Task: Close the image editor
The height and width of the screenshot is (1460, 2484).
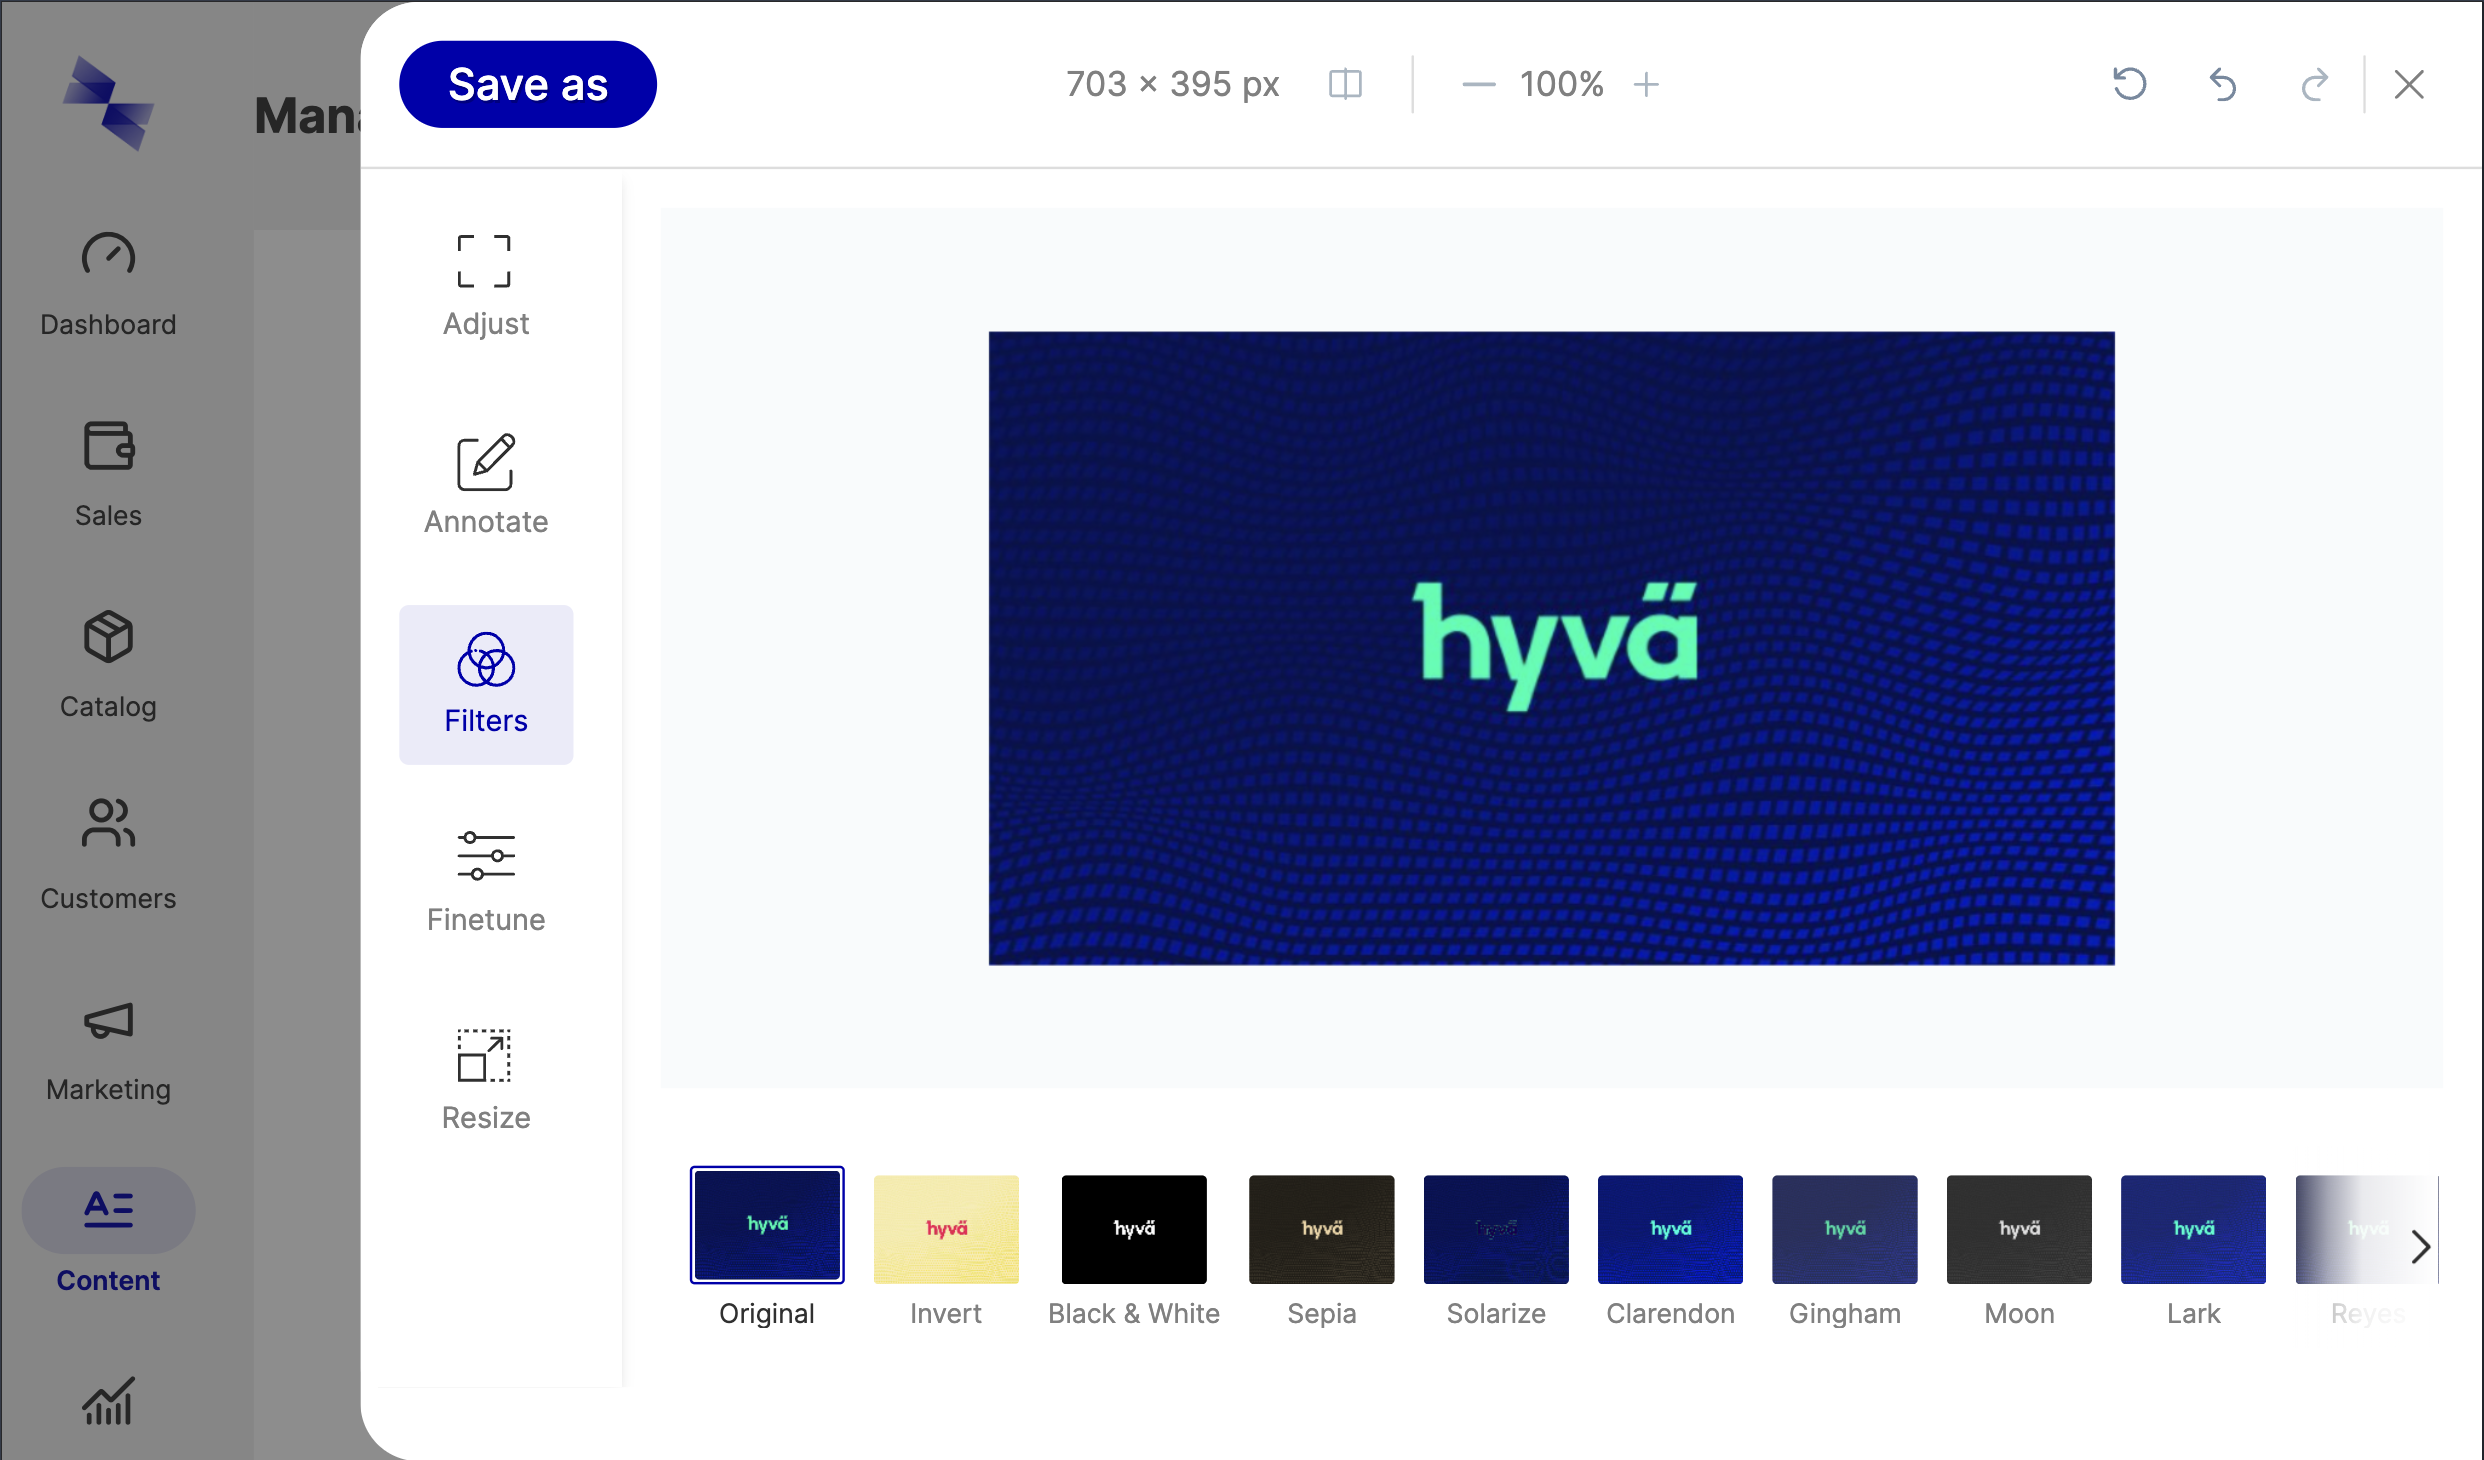Action: tap(2409, 85)
